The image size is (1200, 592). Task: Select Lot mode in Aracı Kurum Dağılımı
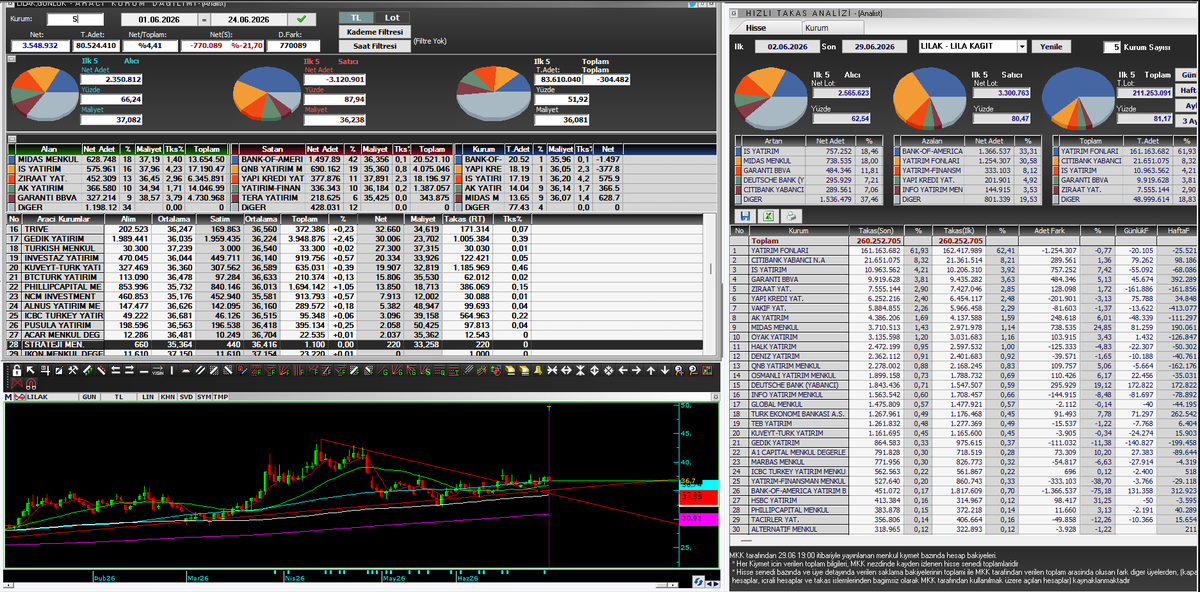(392, 17)
